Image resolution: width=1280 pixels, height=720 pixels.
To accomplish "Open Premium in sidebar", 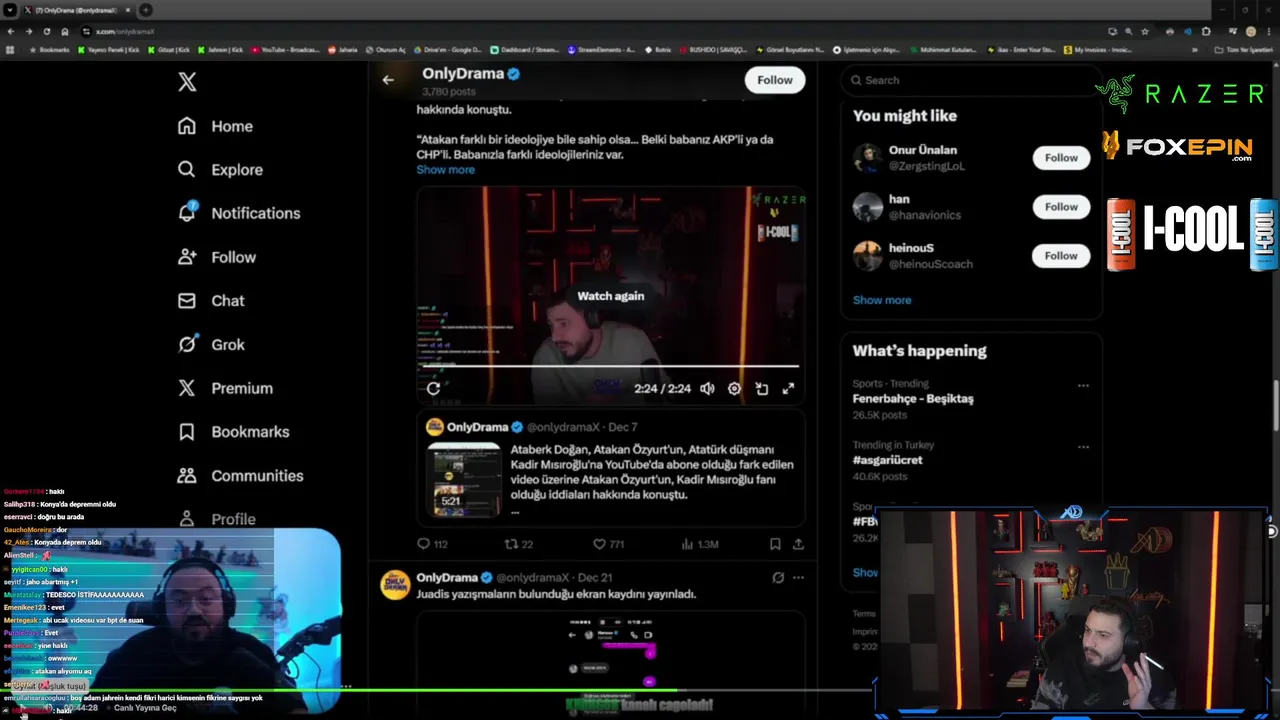I will (224, 388).
